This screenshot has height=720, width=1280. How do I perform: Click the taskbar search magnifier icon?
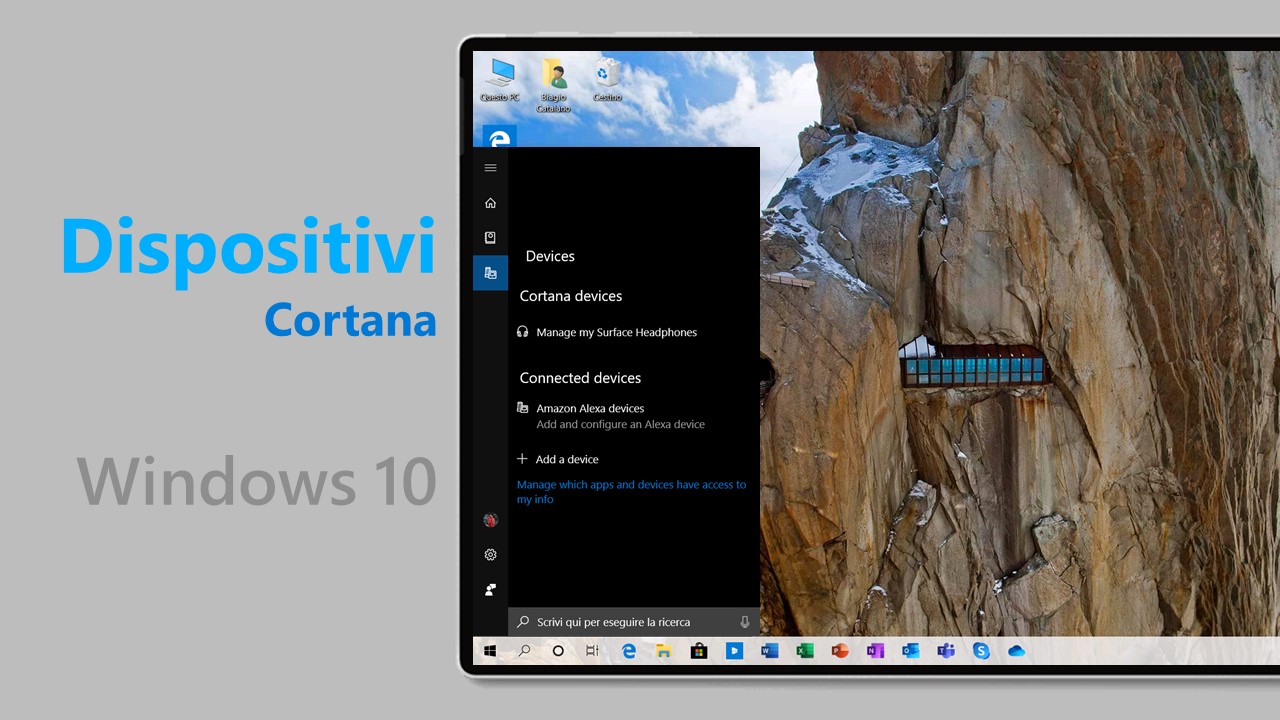pyautogui.click(x=524, y=651)
